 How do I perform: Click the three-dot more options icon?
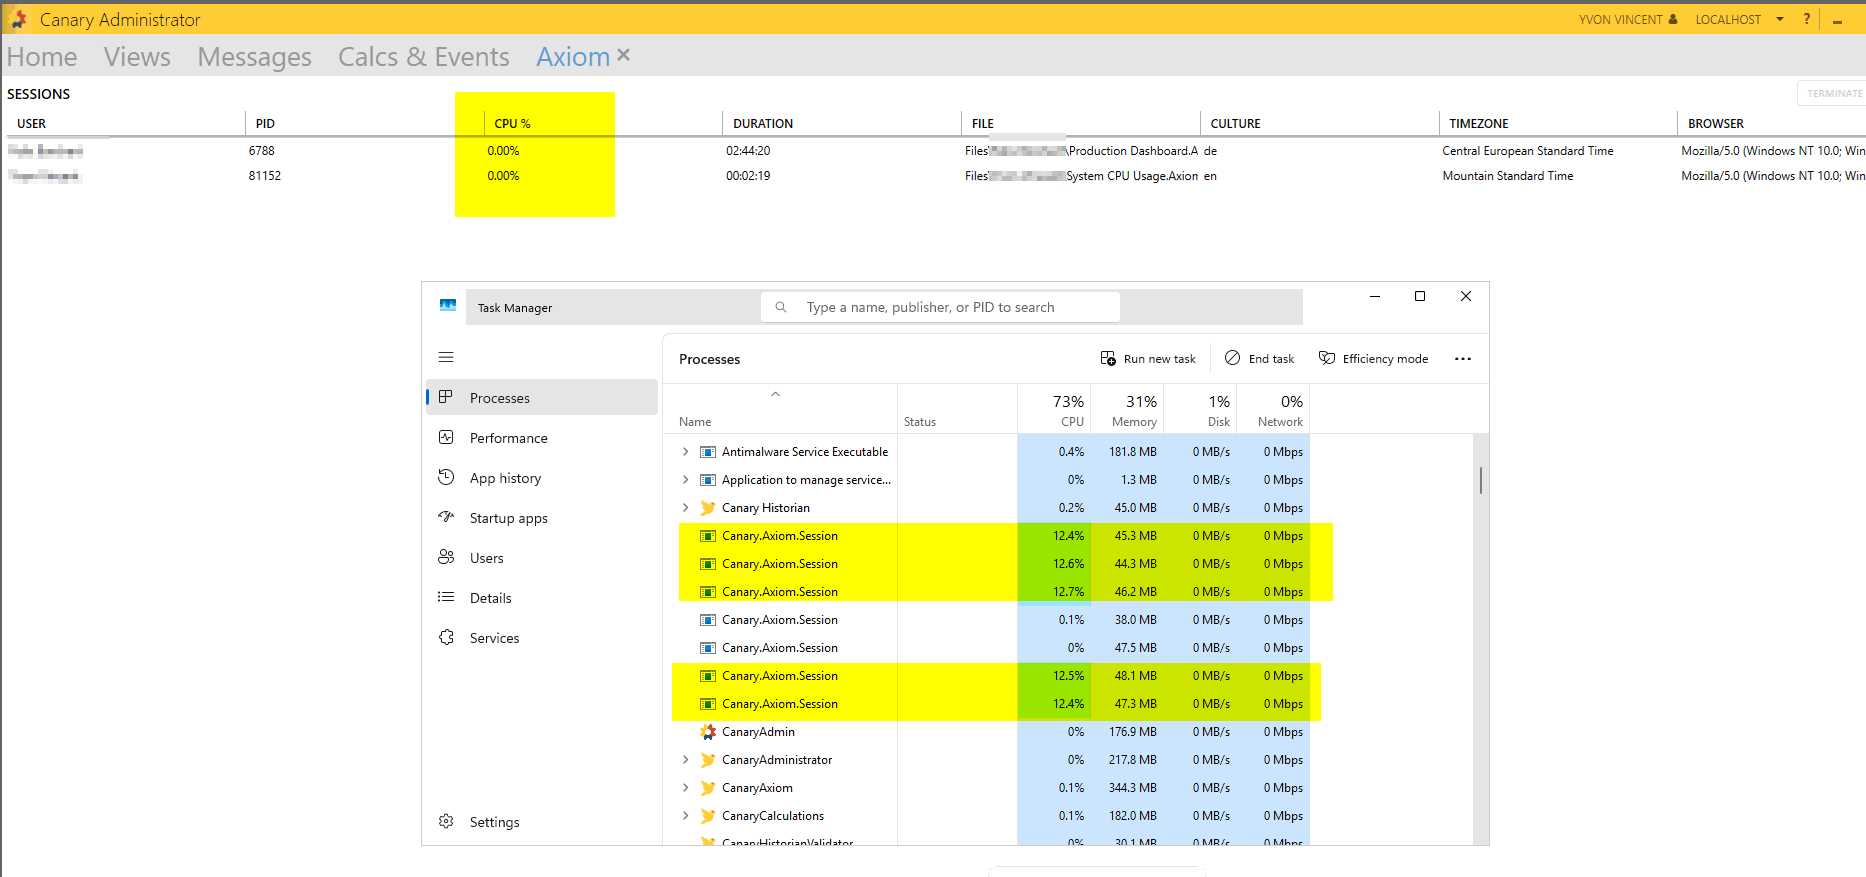(1462, 359)
